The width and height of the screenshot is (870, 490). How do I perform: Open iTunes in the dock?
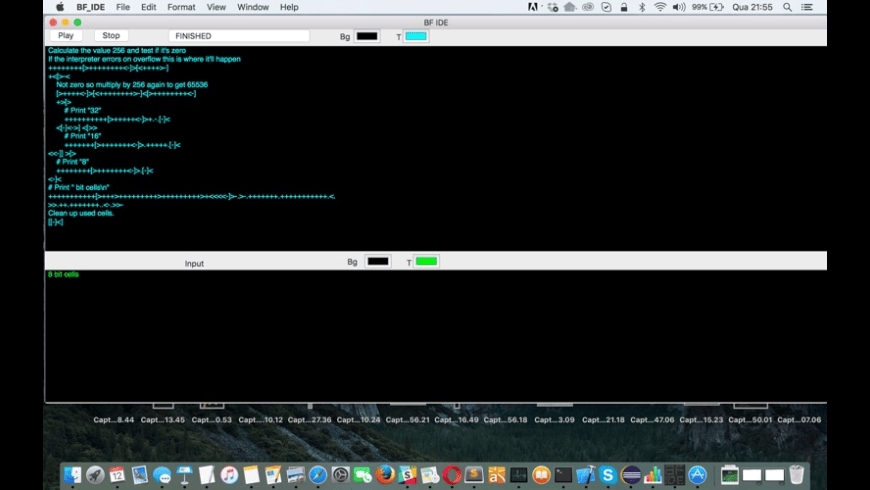tap(229, 475)
